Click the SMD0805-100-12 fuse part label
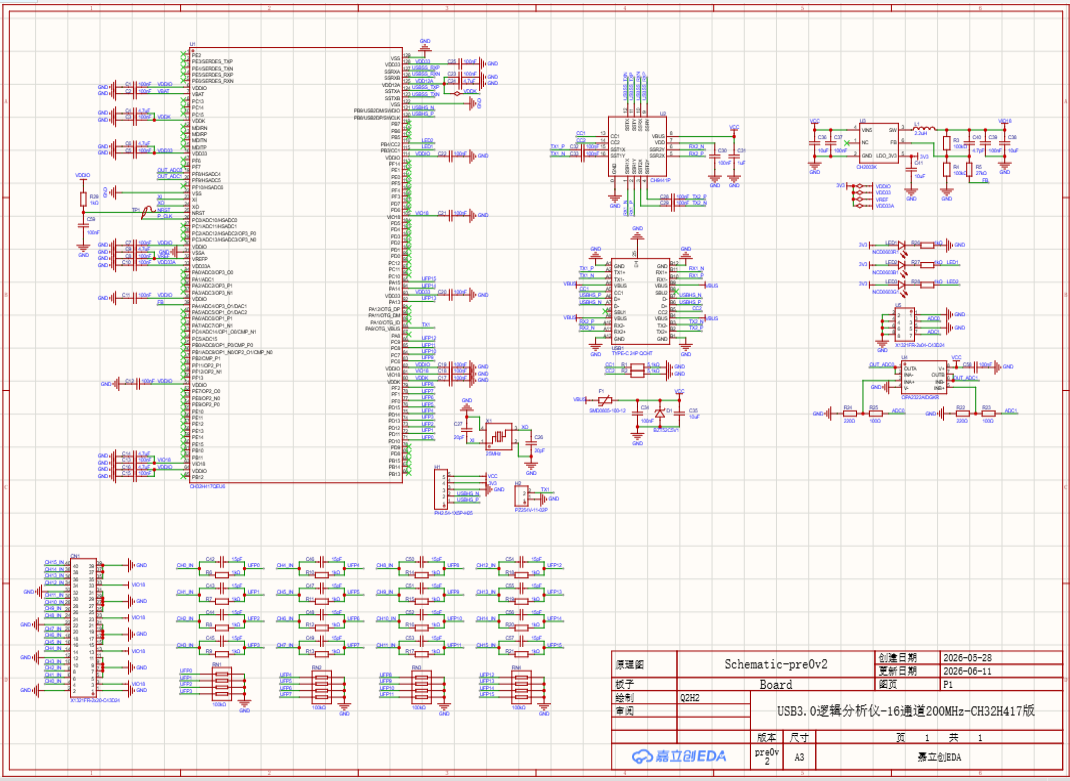Screen dimensions: 1070x781 click(x=607, y=410)
